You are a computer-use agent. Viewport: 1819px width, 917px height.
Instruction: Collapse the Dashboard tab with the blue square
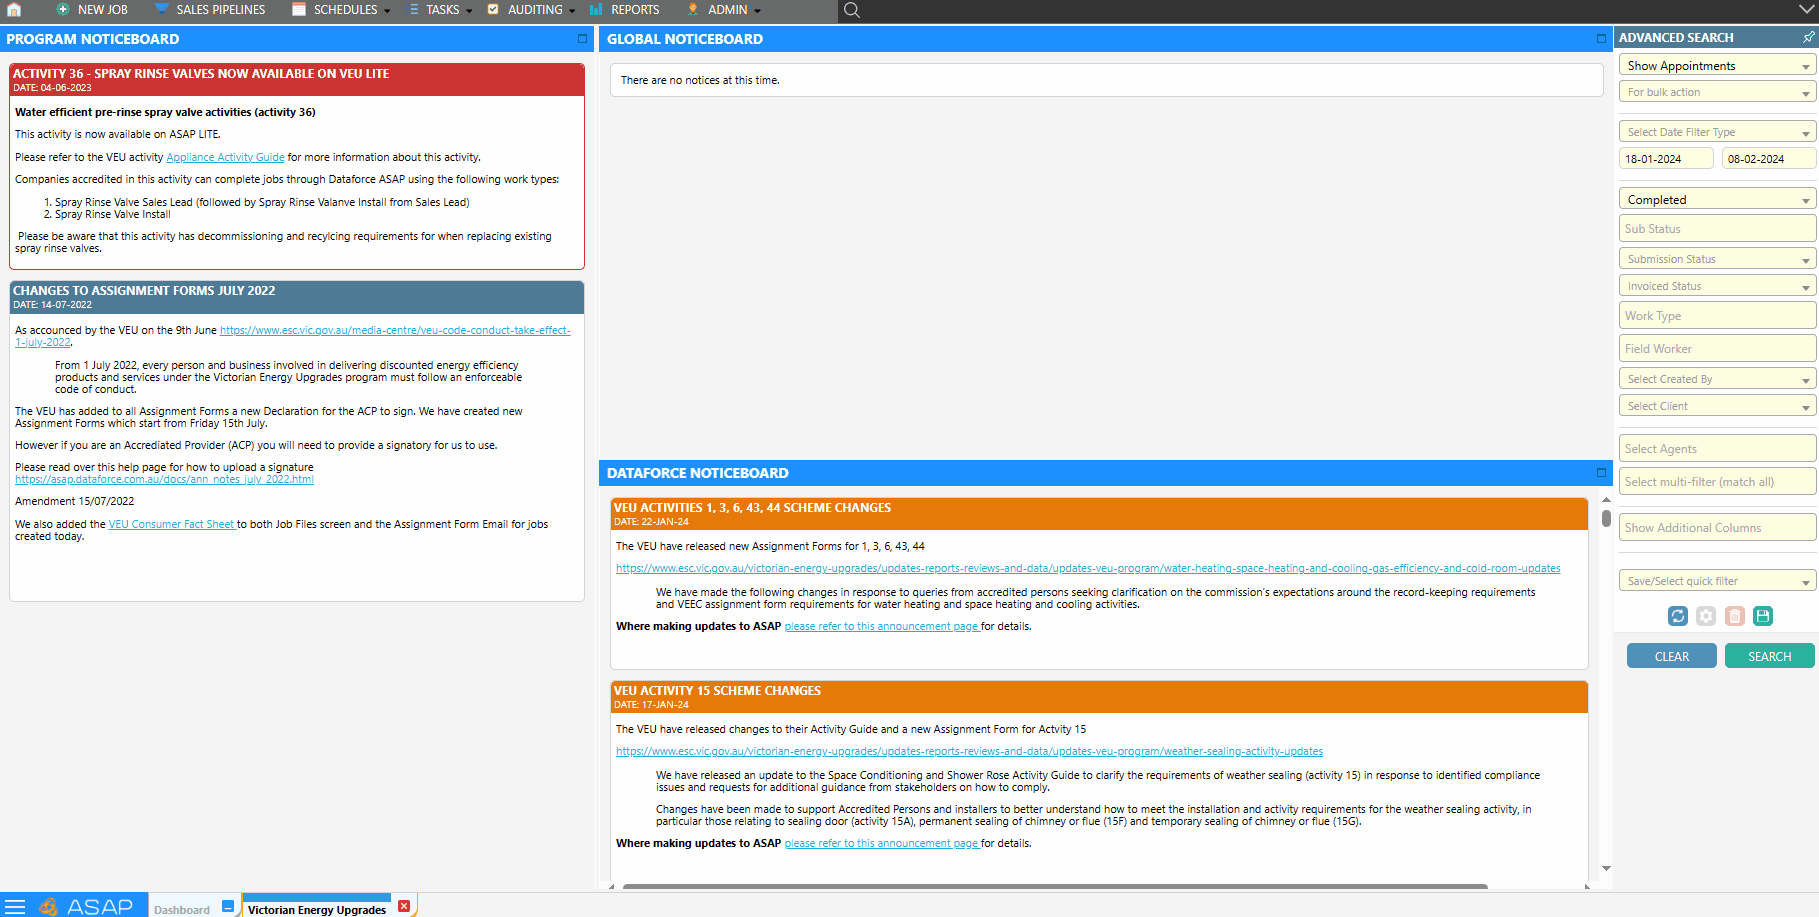pyautogui.click(x=228, y=905)
